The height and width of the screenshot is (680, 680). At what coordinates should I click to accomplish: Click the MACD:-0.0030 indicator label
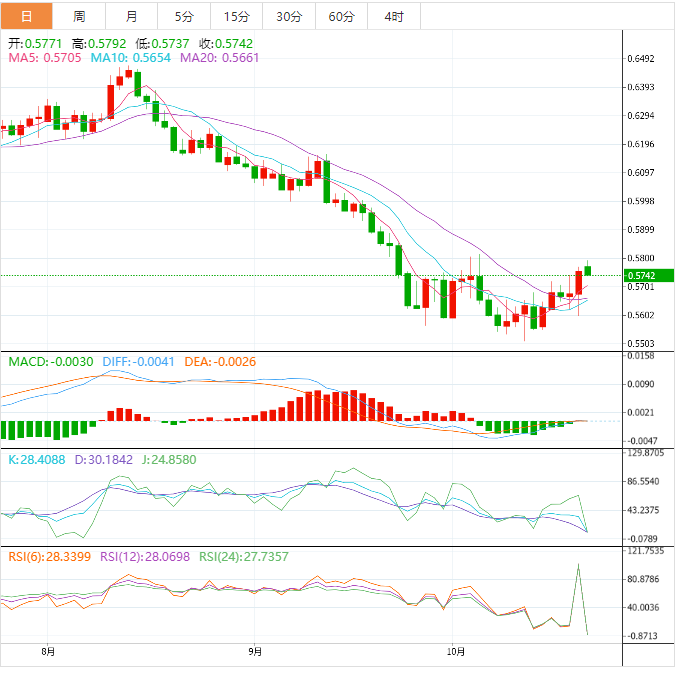(51, 362)
